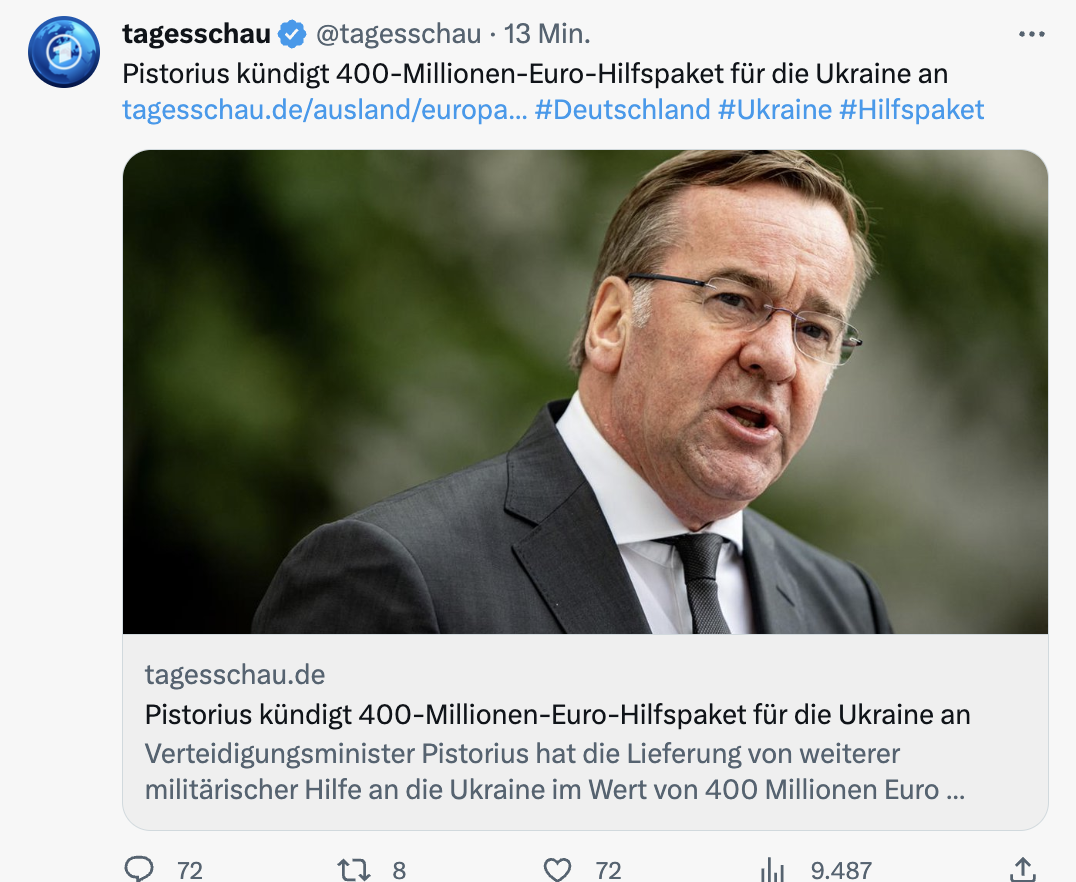
Task: Click the @tagesschau handle
Action: (x=399, y=34)
